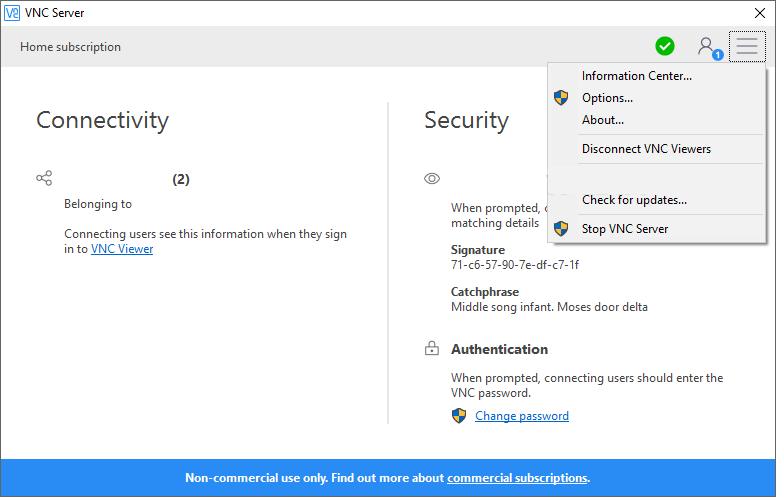
Task: Follow the VNC Viewer hyperlink
Action: pos(122,249)
